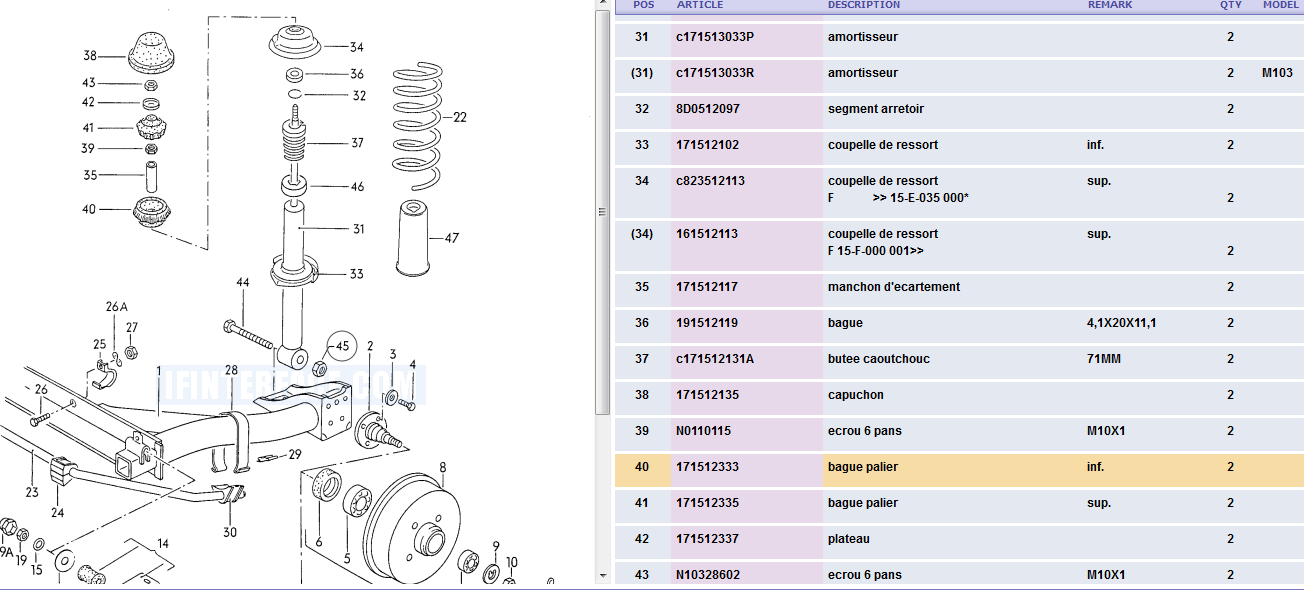Click article number 171512102
Screen dimensions: 1304x590
pos(708,145)
